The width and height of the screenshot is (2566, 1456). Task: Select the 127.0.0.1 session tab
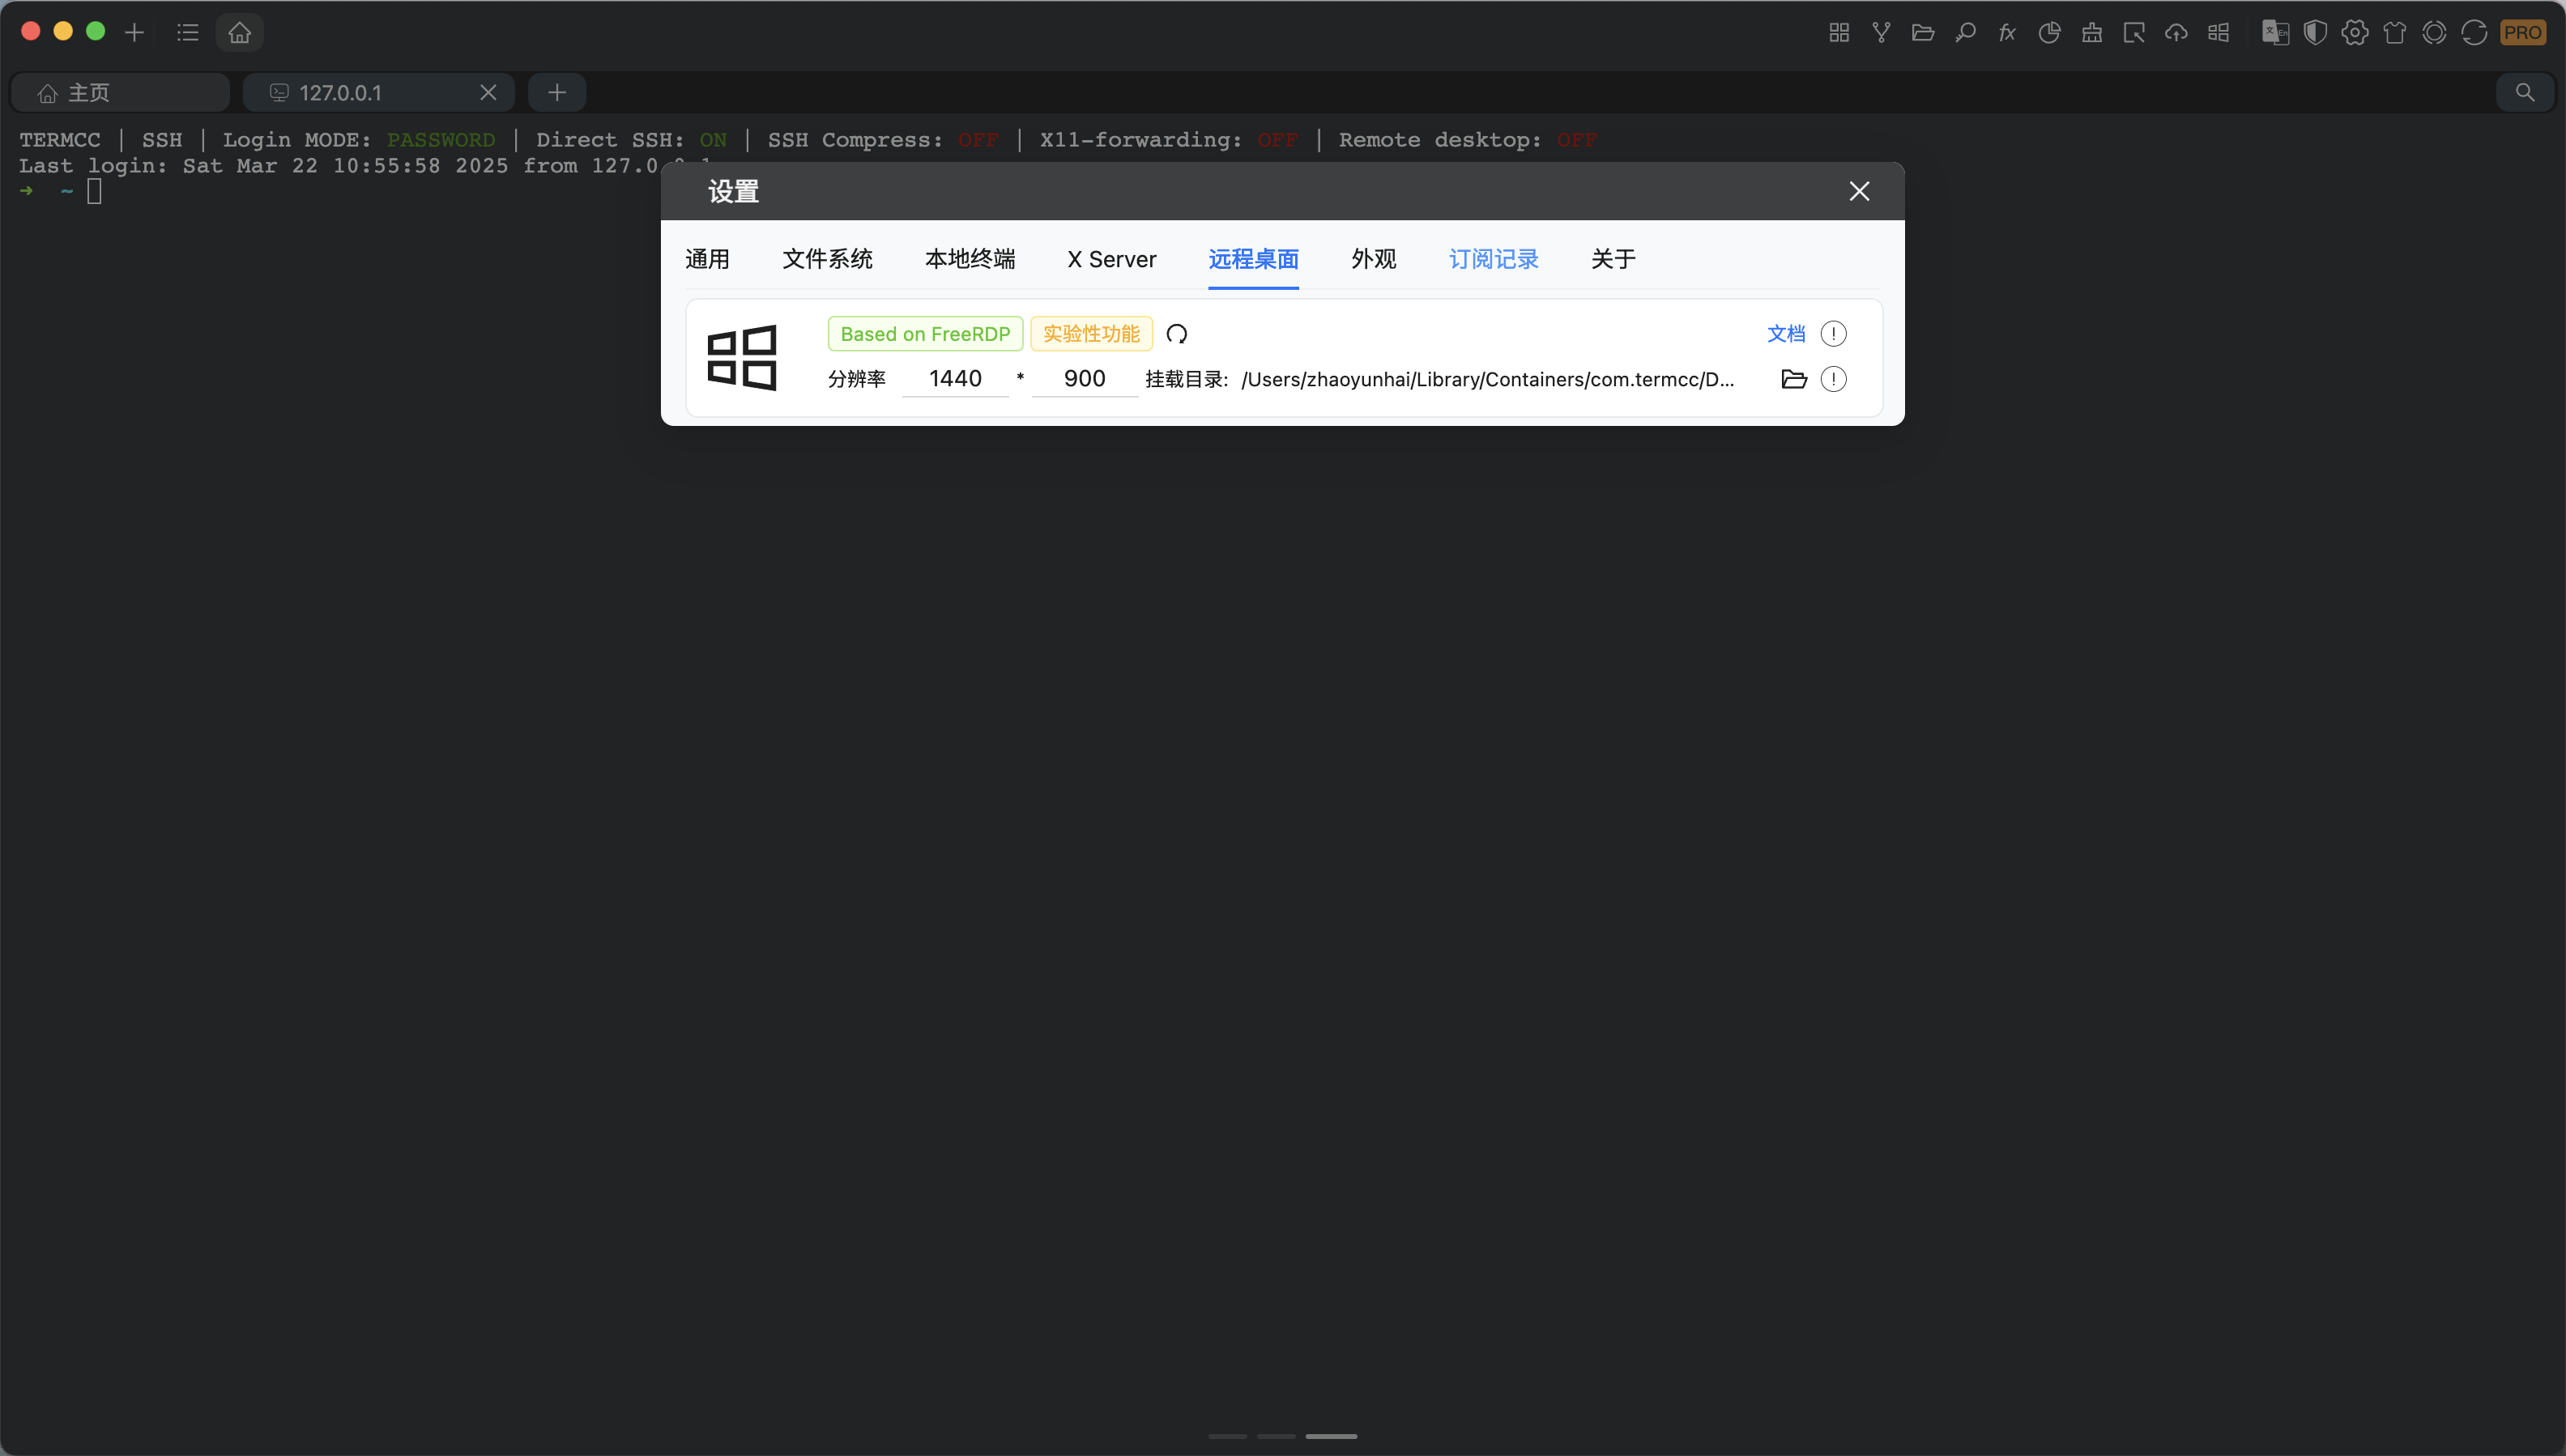378,92
